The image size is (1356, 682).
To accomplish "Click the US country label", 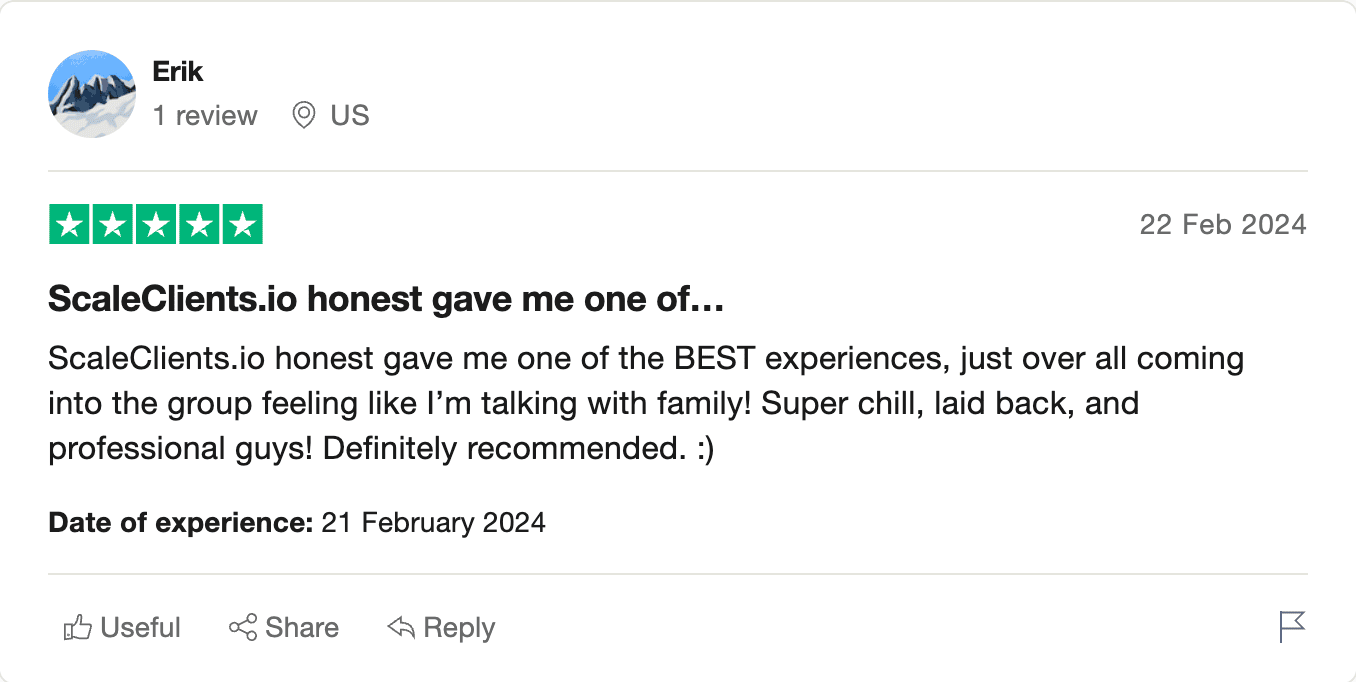I will pos(350,116).
